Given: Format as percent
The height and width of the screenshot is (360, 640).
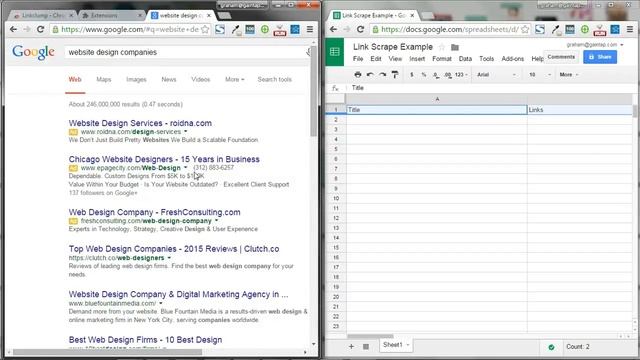Looking at the screenshot, I should [424, 75].
